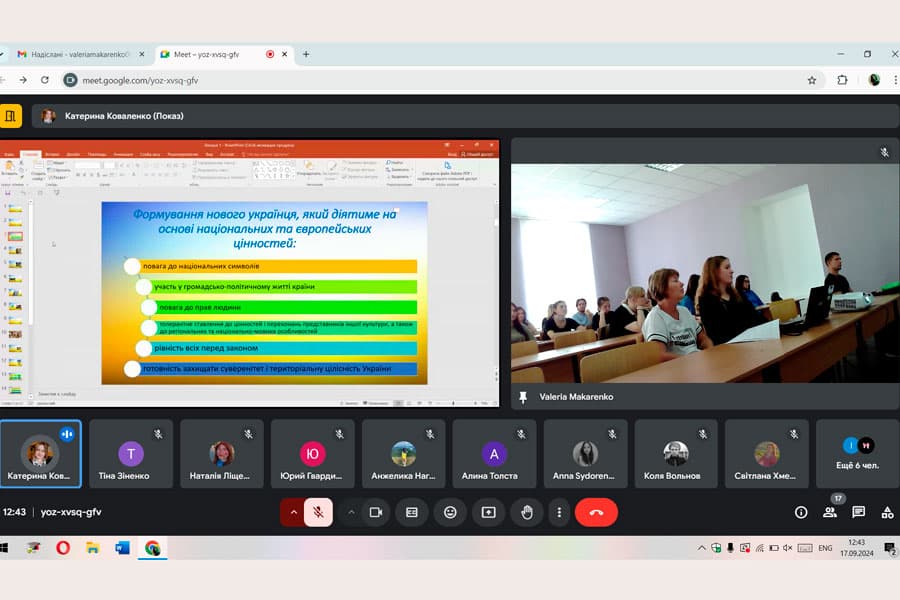This screenshot has width=900, height=600.
Task: Open the tray volume icon
Action: coord(788,548)
